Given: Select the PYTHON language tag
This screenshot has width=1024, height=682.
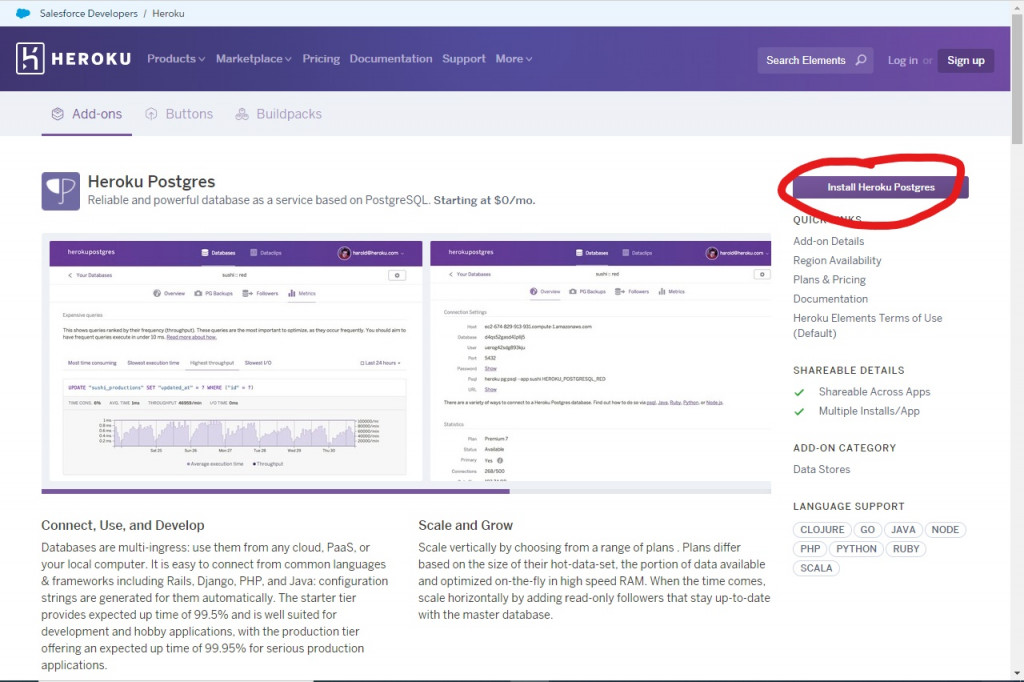Looking at the screenshot, I should 856,549.
